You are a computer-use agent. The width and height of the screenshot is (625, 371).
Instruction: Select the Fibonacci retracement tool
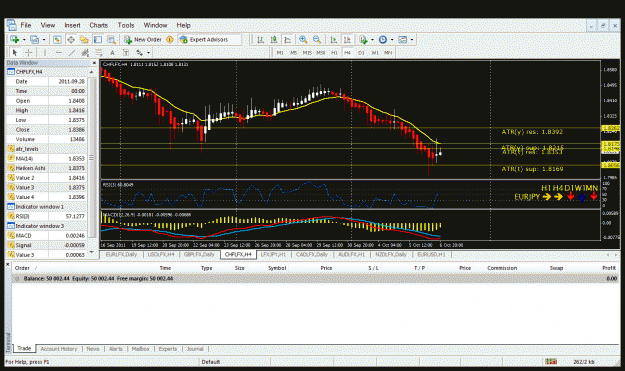coord(98,52)
